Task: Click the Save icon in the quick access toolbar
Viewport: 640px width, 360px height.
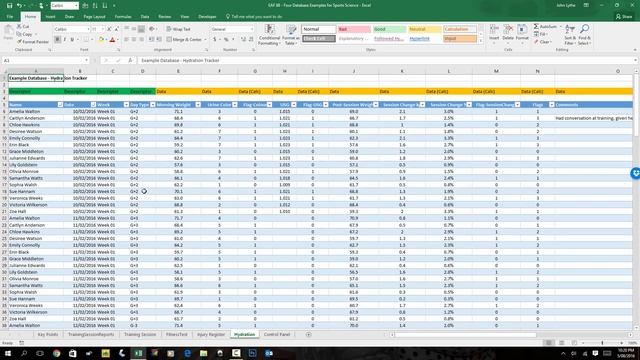Action: coord(9,6)
